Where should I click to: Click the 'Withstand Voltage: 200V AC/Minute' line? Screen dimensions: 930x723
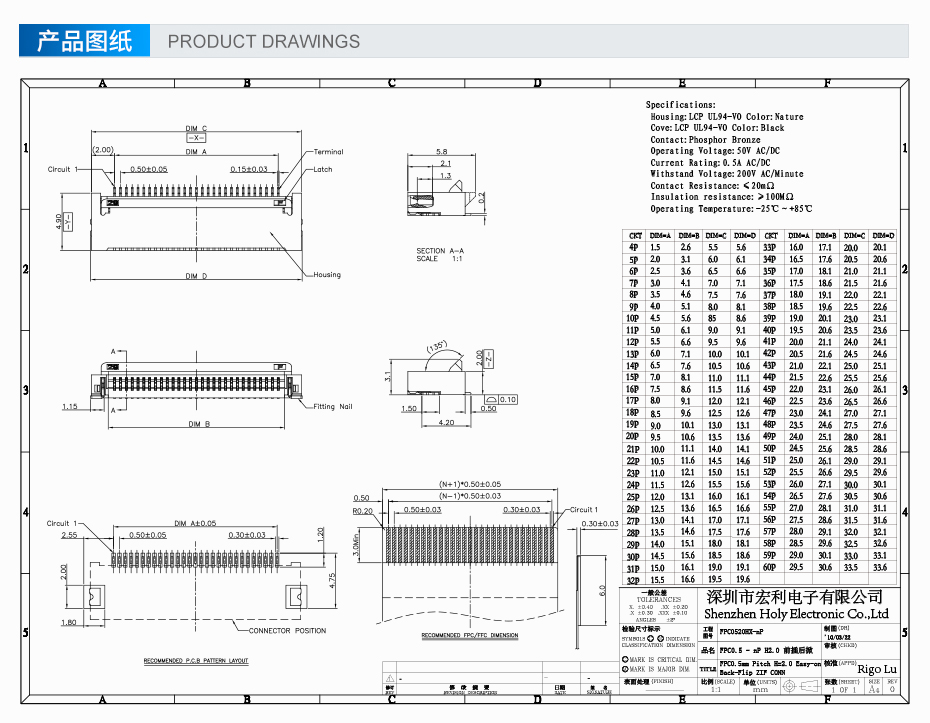tap(727, 174)
